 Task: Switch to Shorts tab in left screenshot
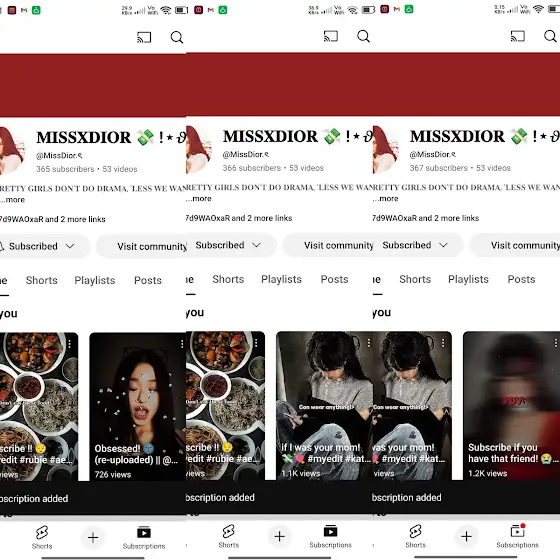(41, 280)
